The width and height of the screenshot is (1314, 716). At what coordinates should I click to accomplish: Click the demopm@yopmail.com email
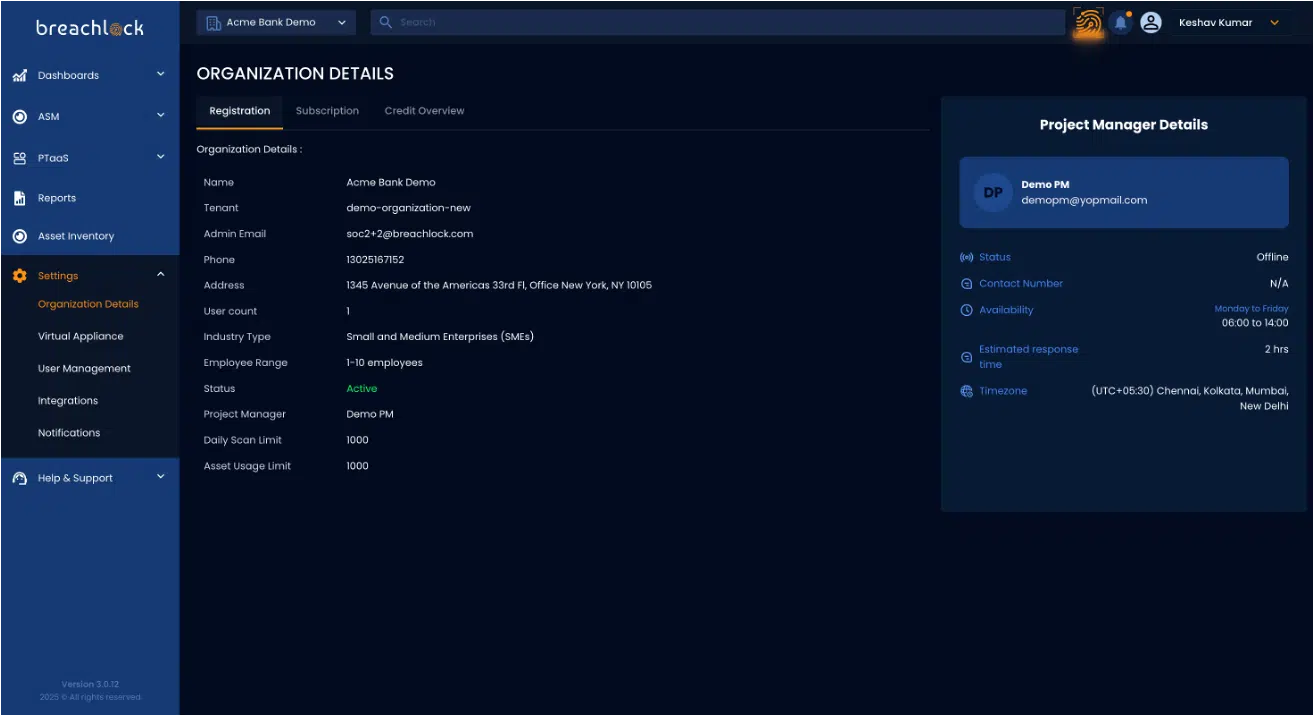coord(1084,200)
